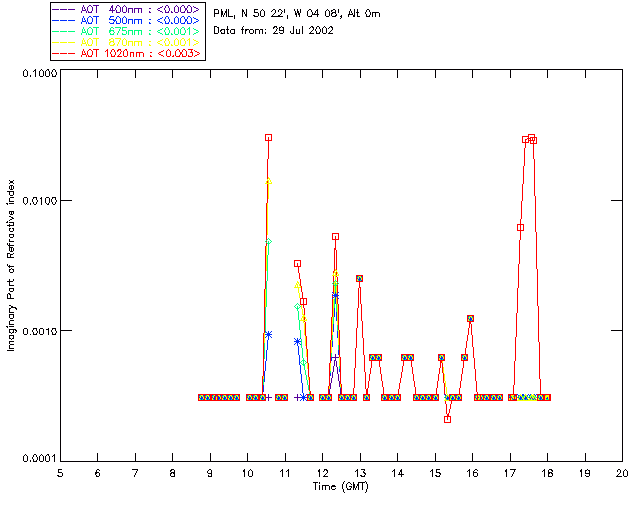The image size is (640, 512).
Task: Click the Time (GMT) axis title
Action: [x=340, y=487]
